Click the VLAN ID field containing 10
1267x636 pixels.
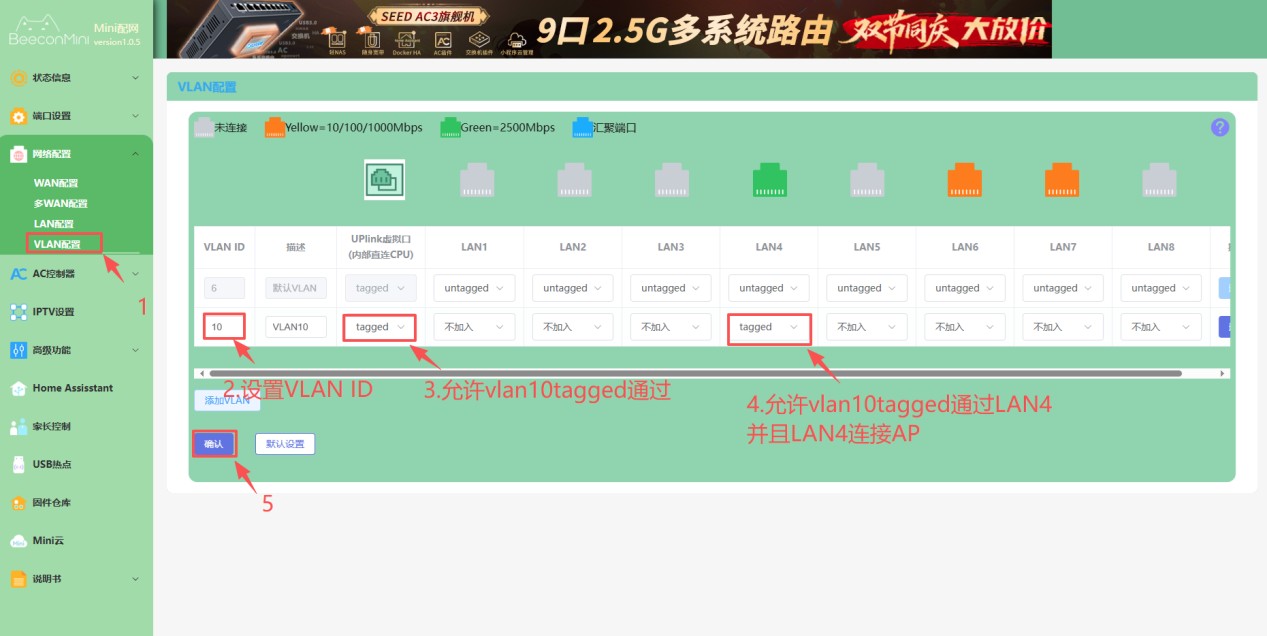tap(224, 327)
